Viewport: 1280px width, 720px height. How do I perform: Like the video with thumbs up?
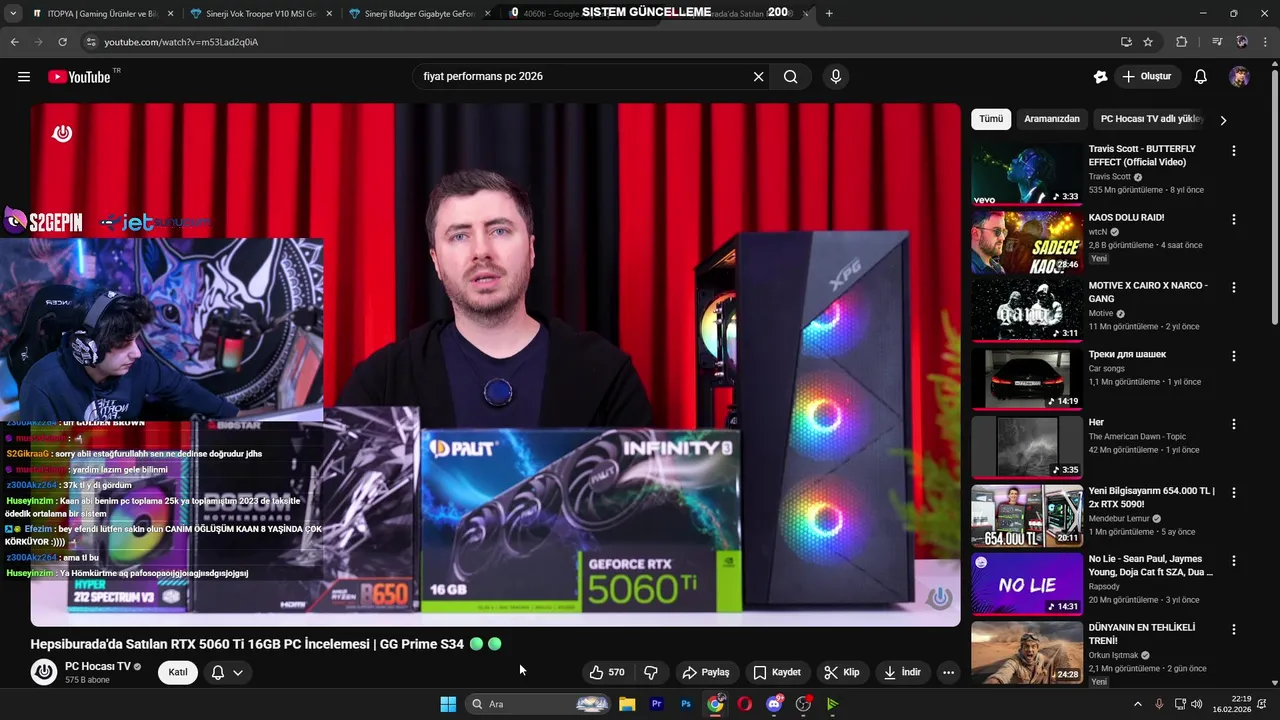coord(607,672)
